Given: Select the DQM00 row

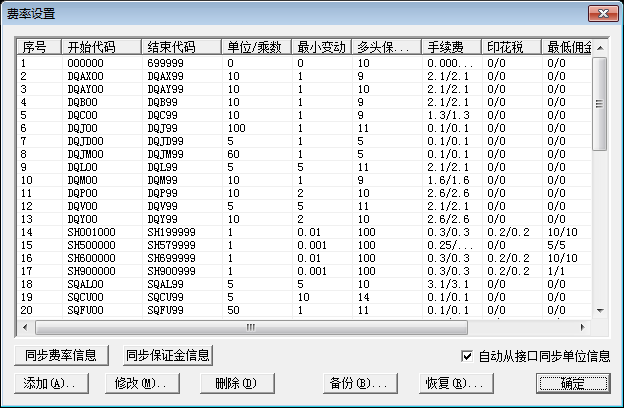Looking at the screenshot, I should 304,180.
